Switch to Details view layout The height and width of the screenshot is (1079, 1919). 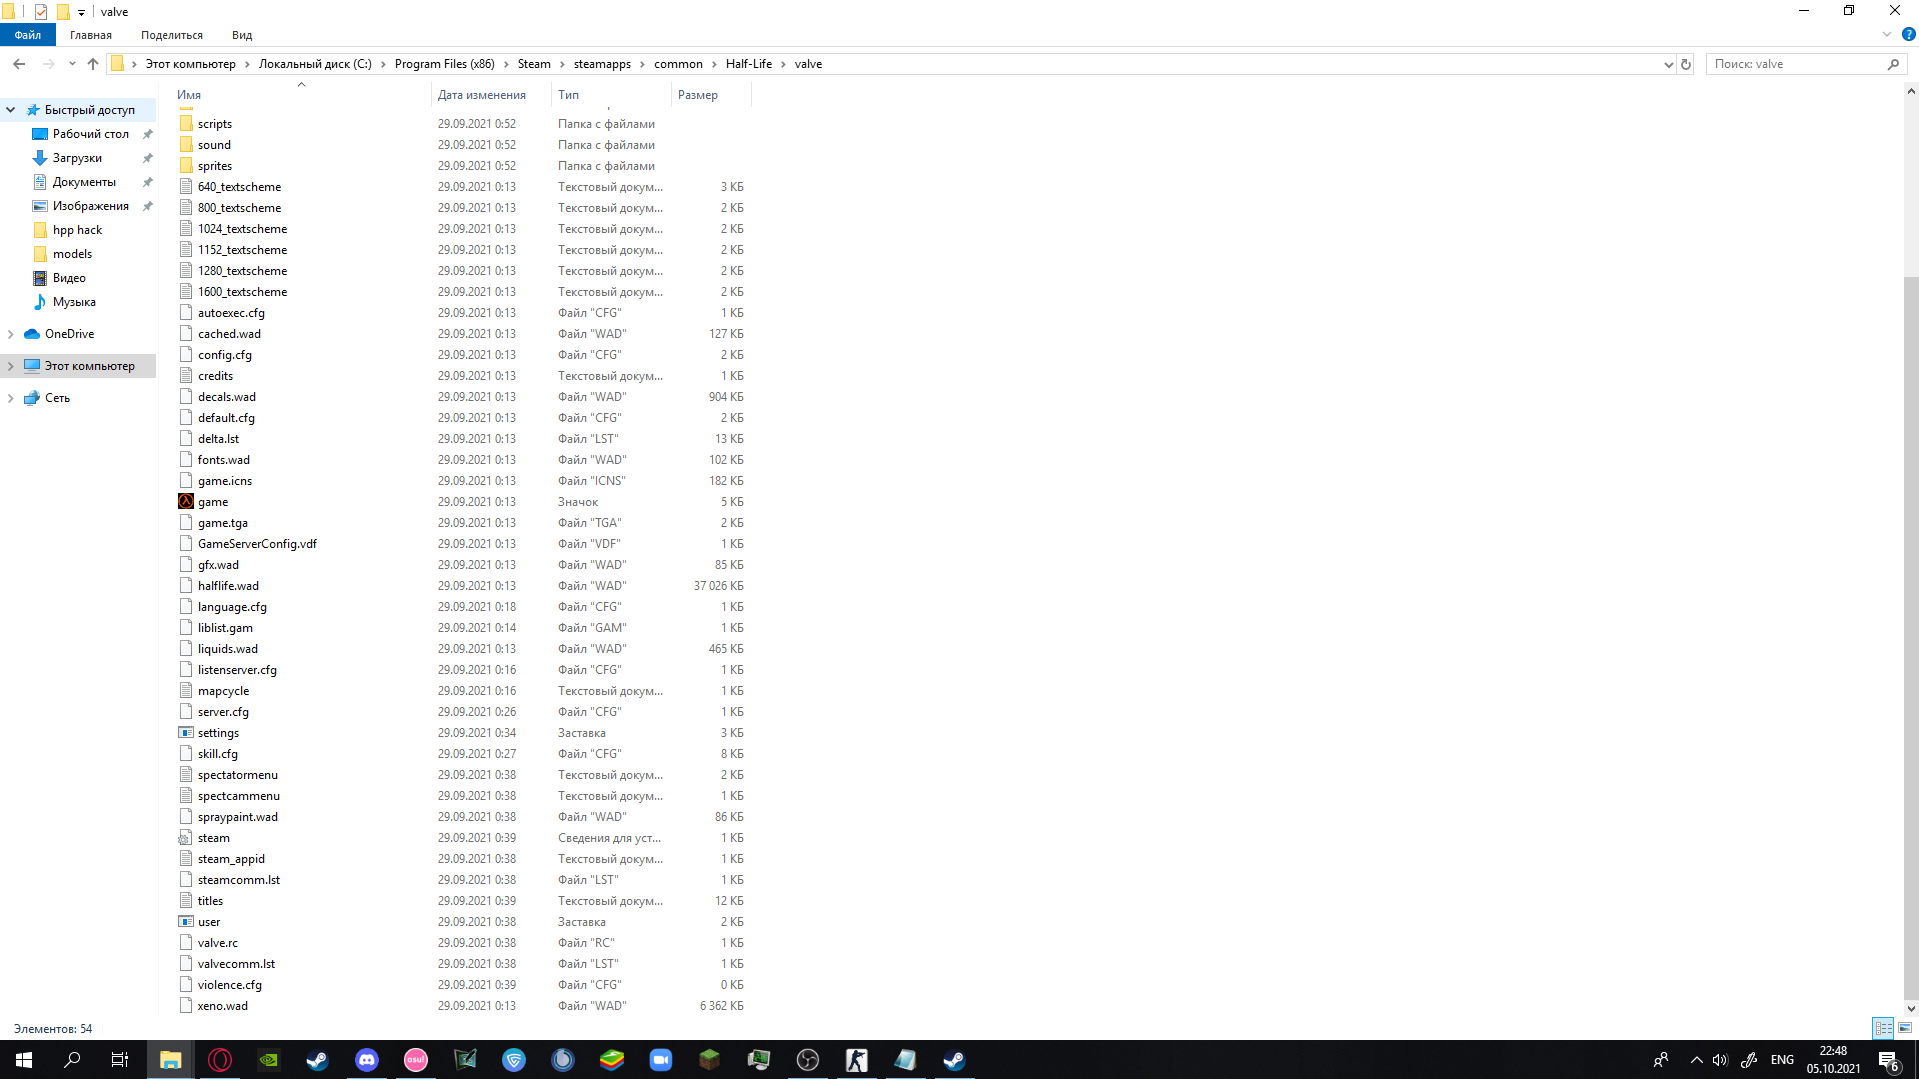(x=1883, y=1028)
